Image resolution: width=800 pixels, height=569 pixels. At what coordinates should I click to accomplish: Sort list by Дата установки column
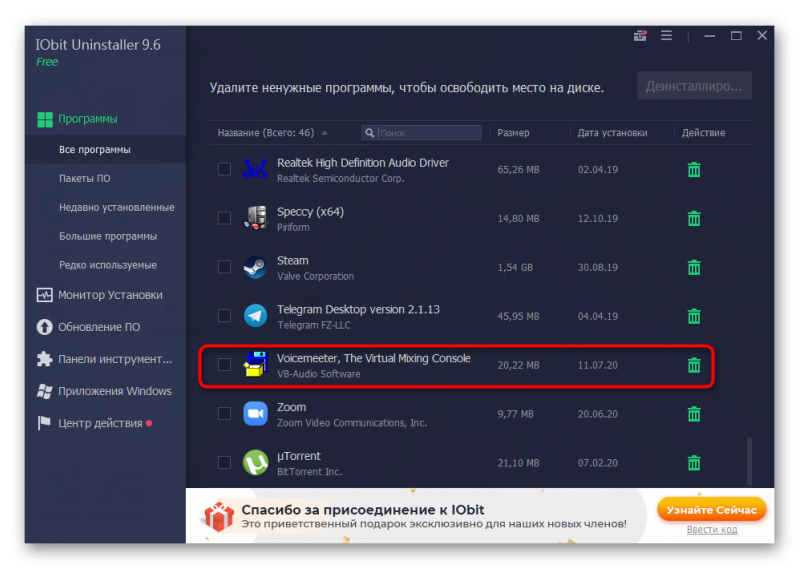612,133
